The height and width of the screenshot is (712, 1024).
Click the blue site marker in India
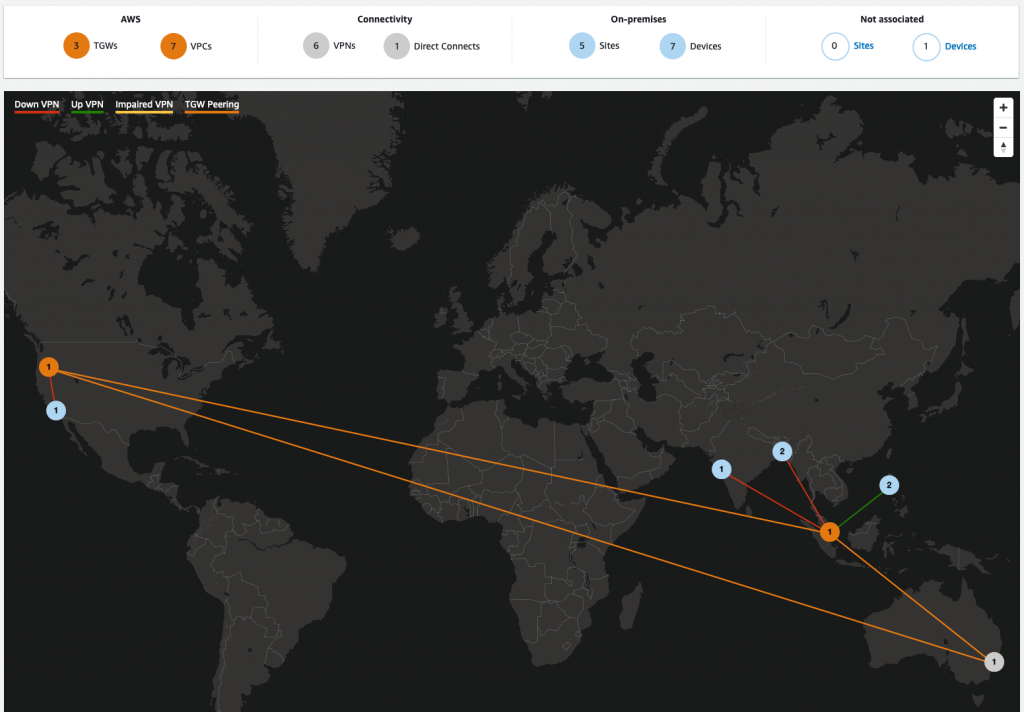[x=721, y=469]
